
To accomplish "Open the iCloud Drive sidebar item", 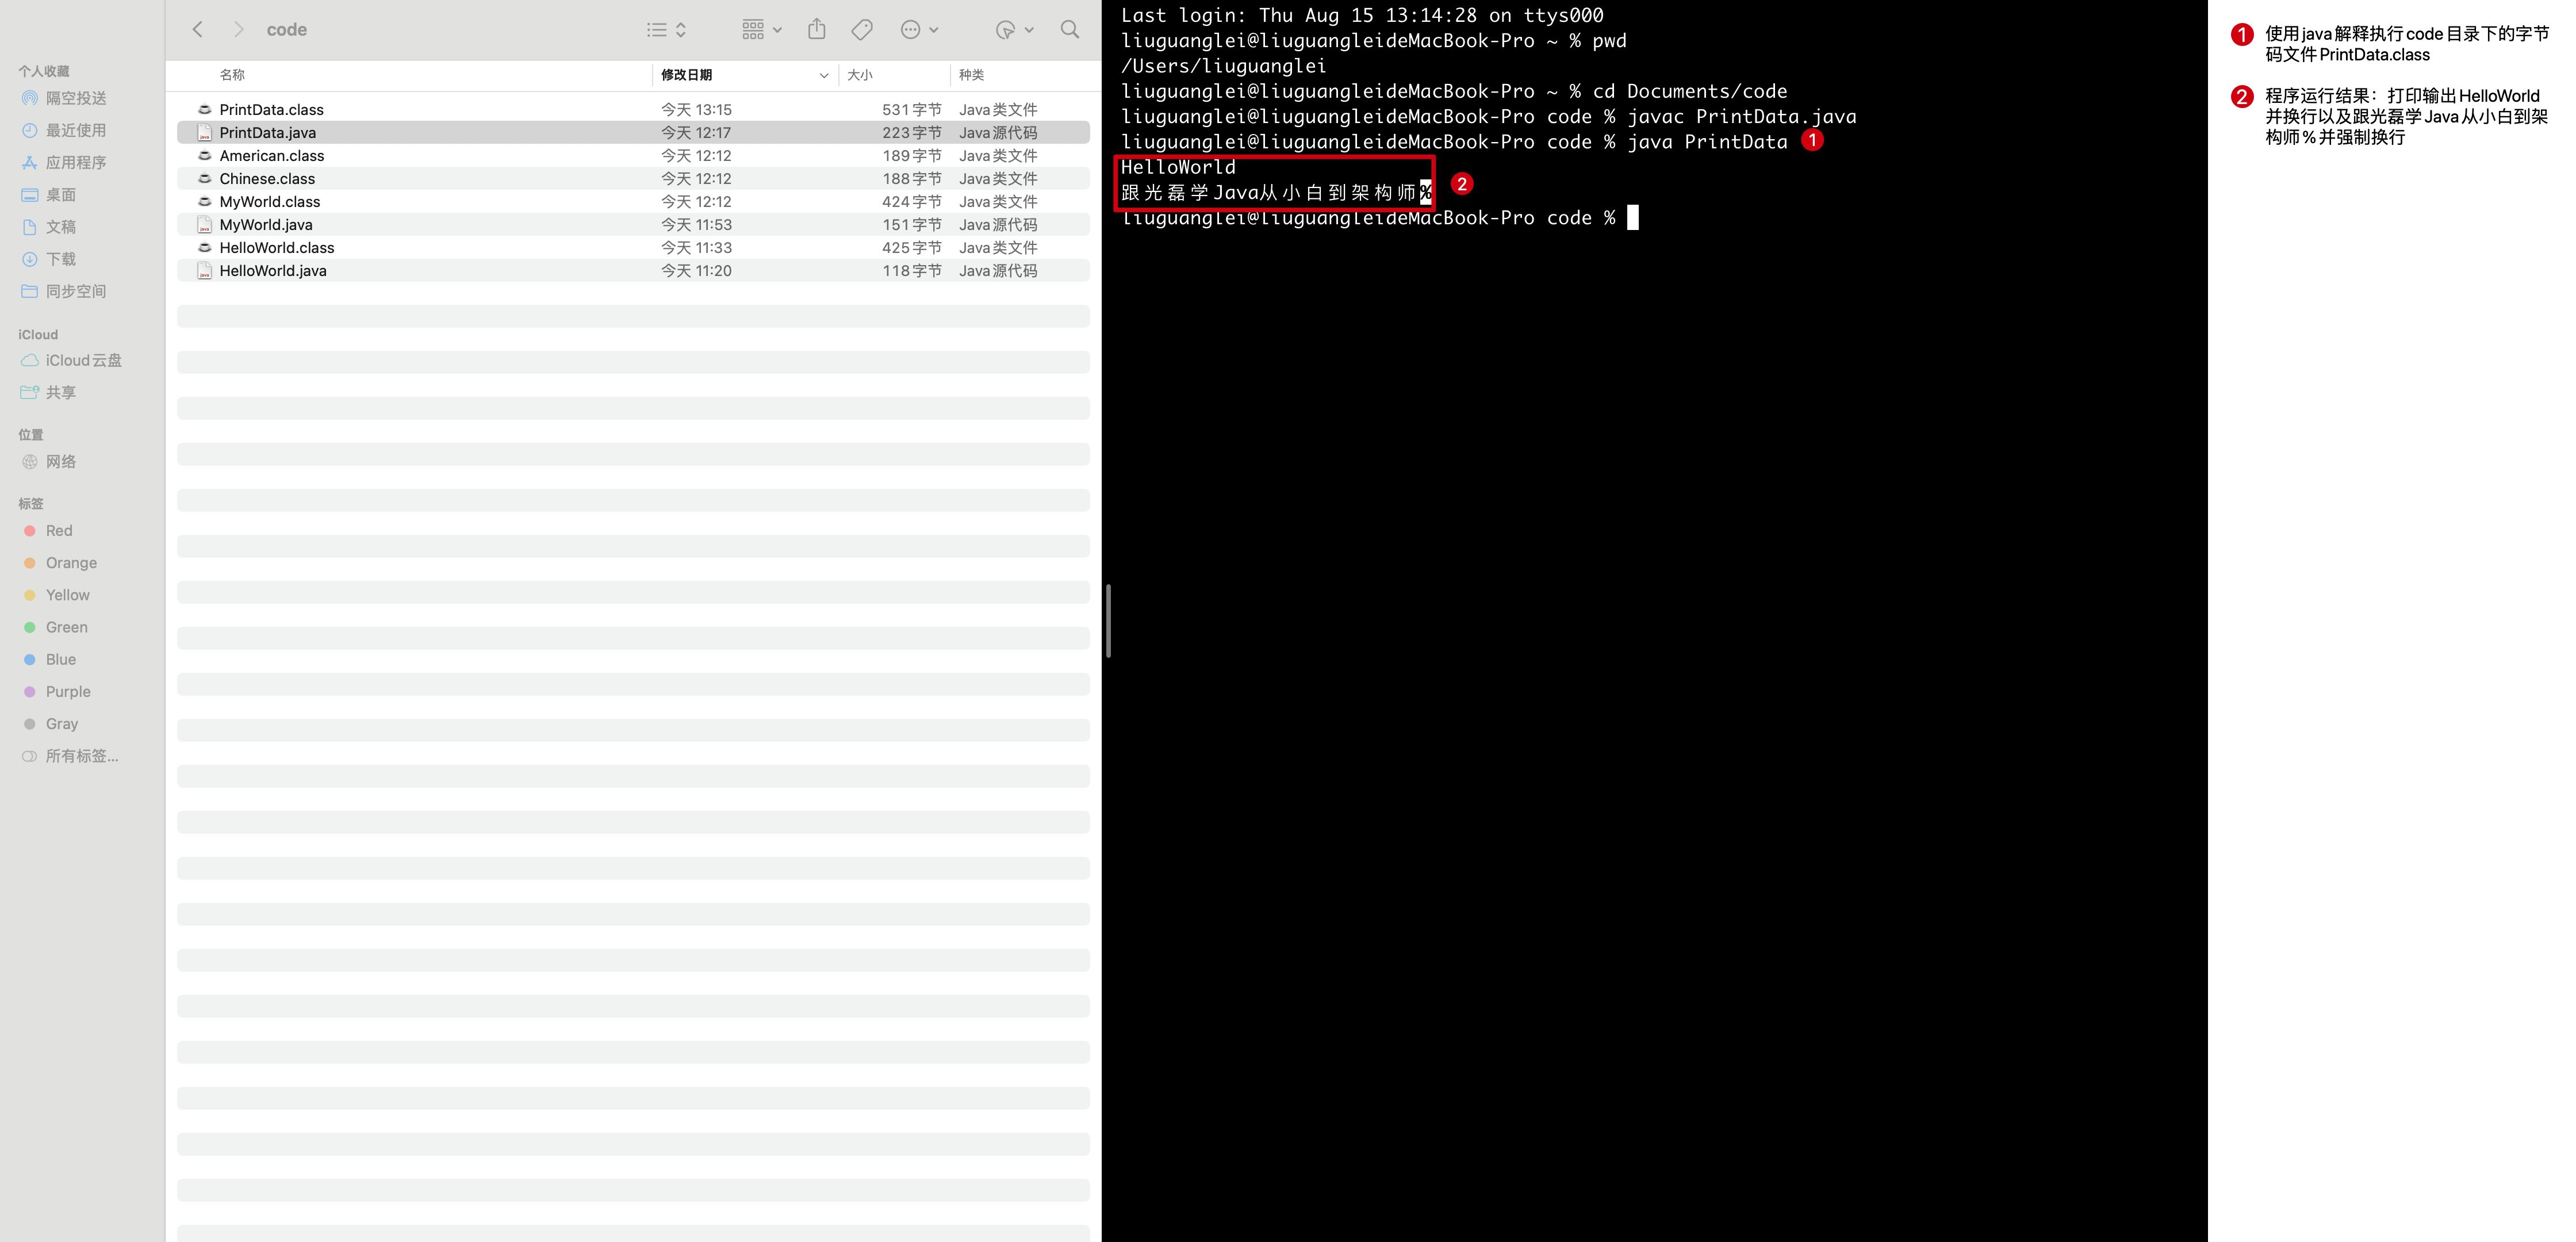I will (83, 360).
